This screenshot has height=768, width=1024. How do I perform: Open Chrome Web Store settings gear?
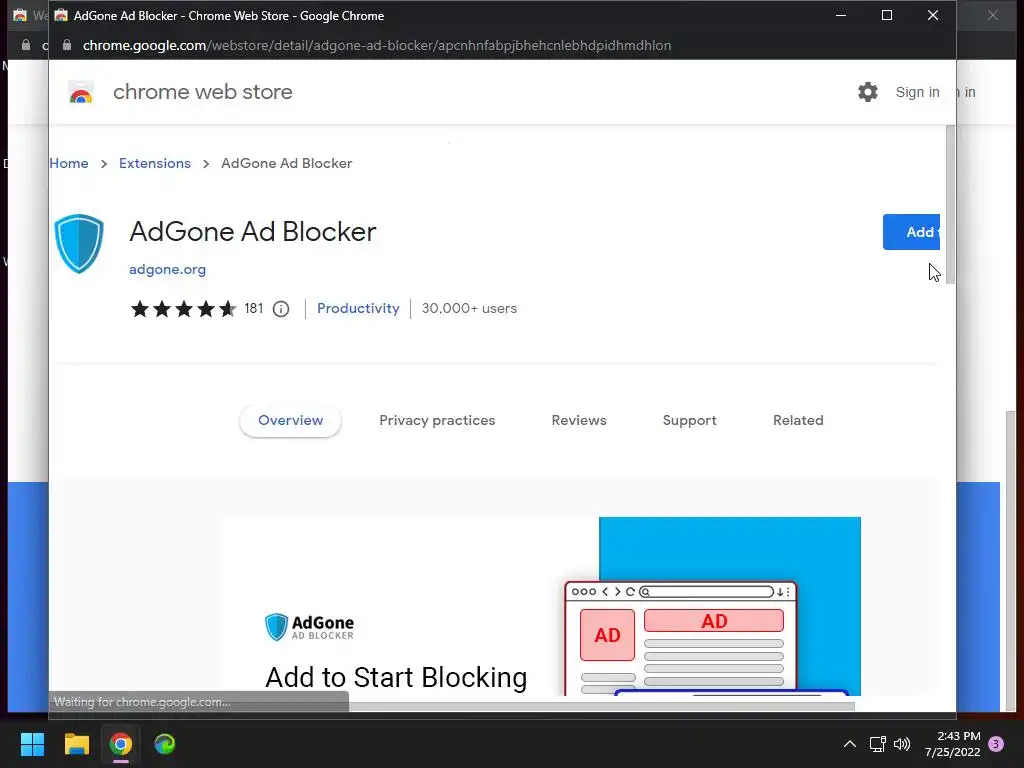(x=867, y=92)
